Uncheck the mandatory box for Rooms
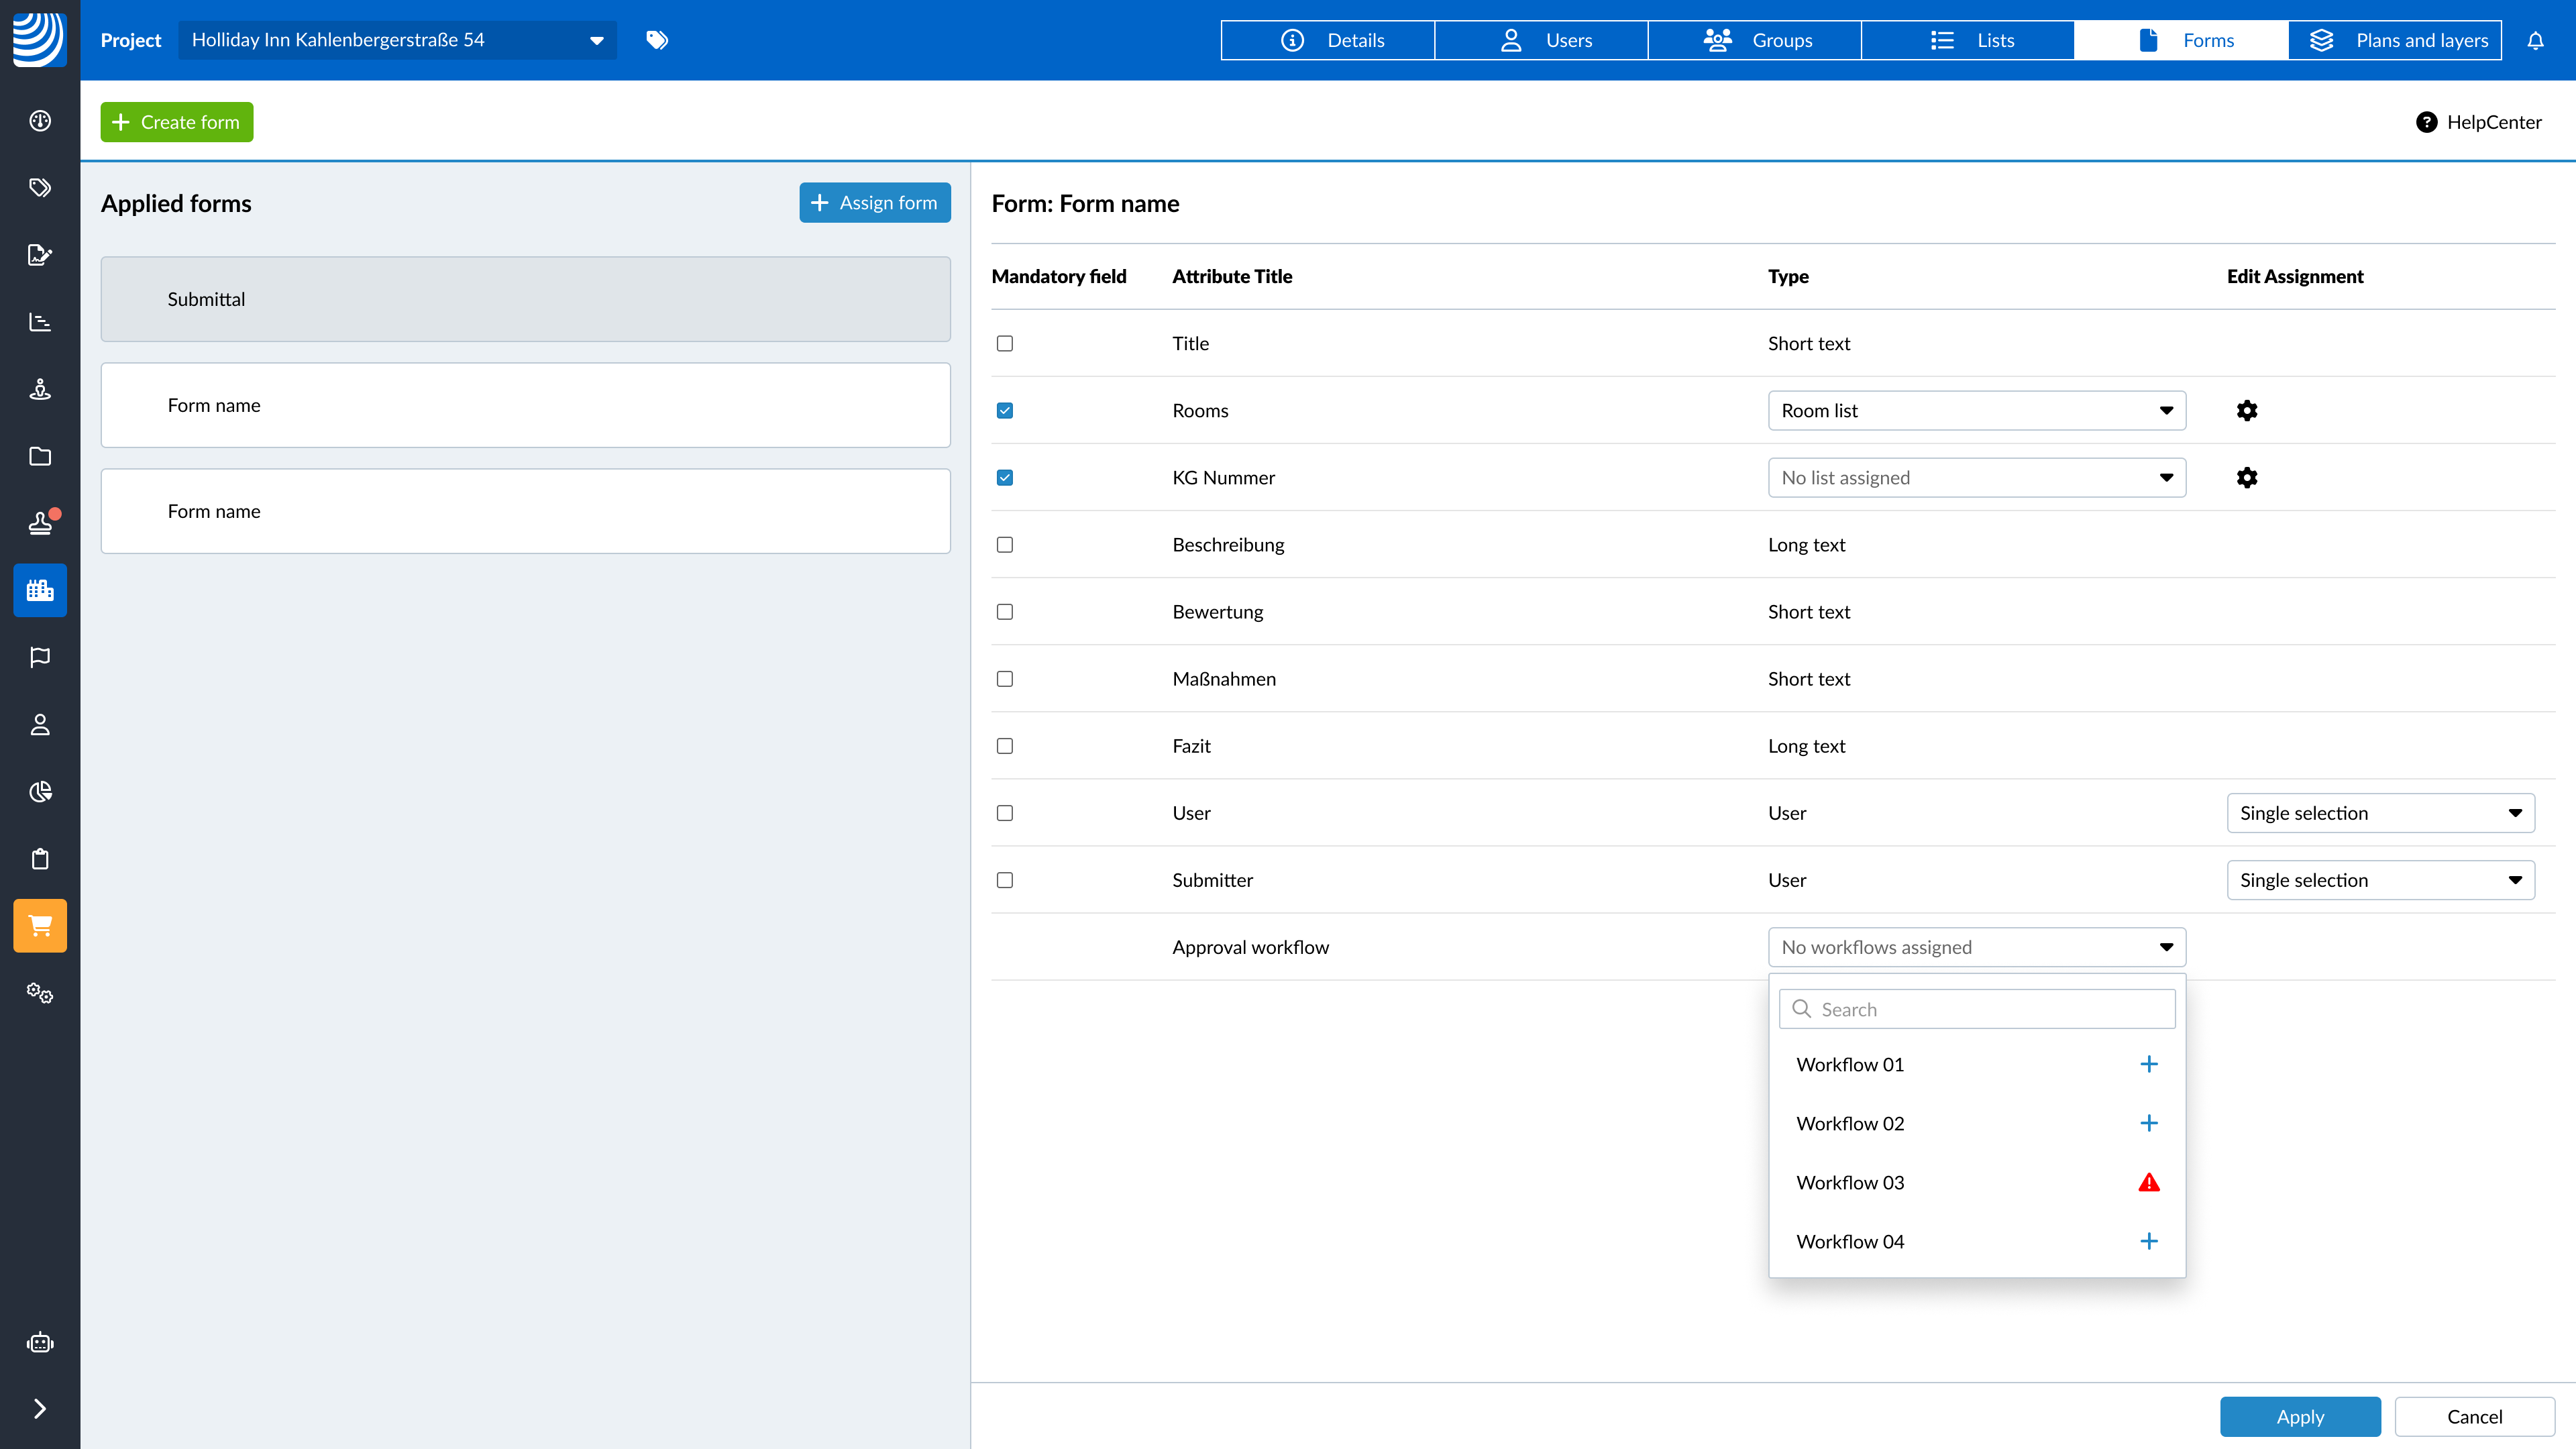The width and height of the screenshot is (2576, 1449). click(1004, 410)
